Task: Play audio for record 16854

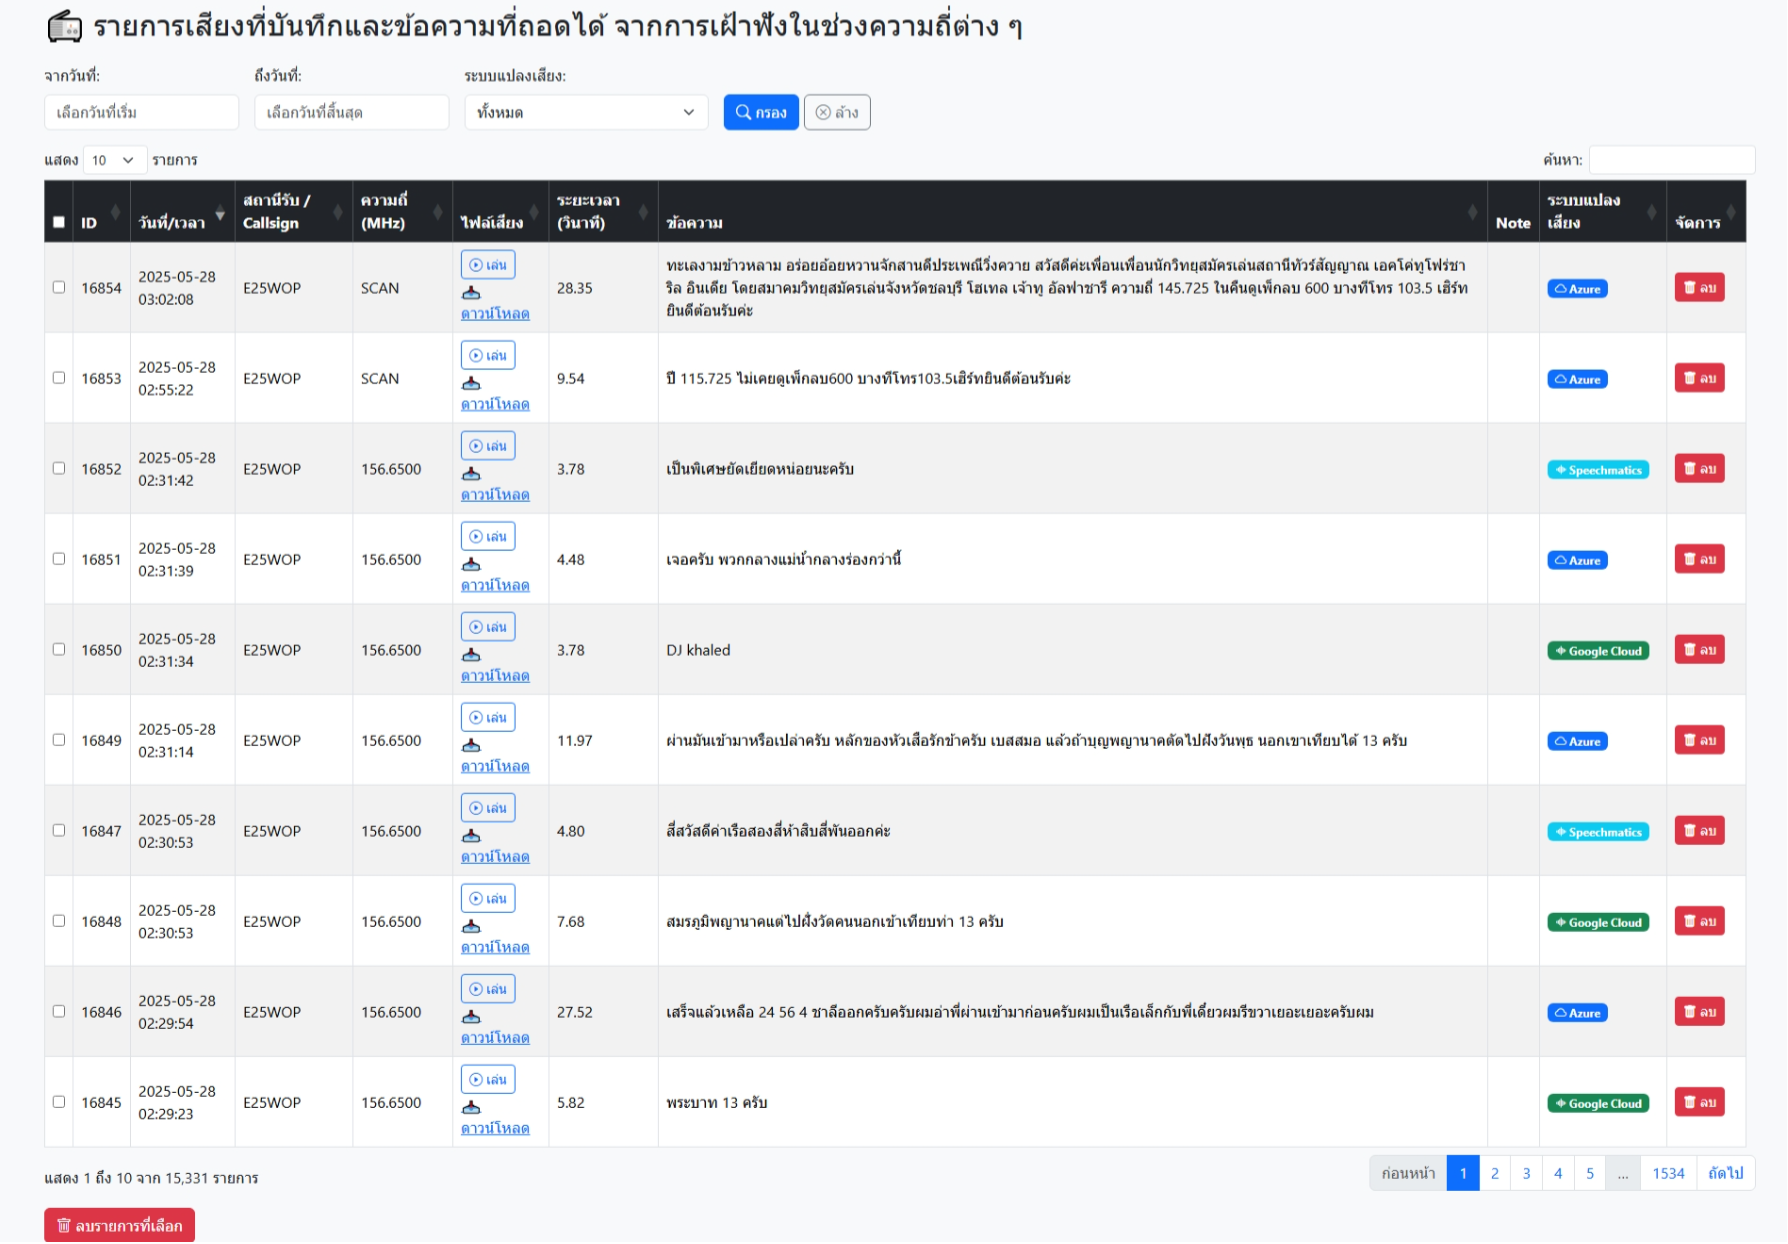Action: click(x=488, y=265)
